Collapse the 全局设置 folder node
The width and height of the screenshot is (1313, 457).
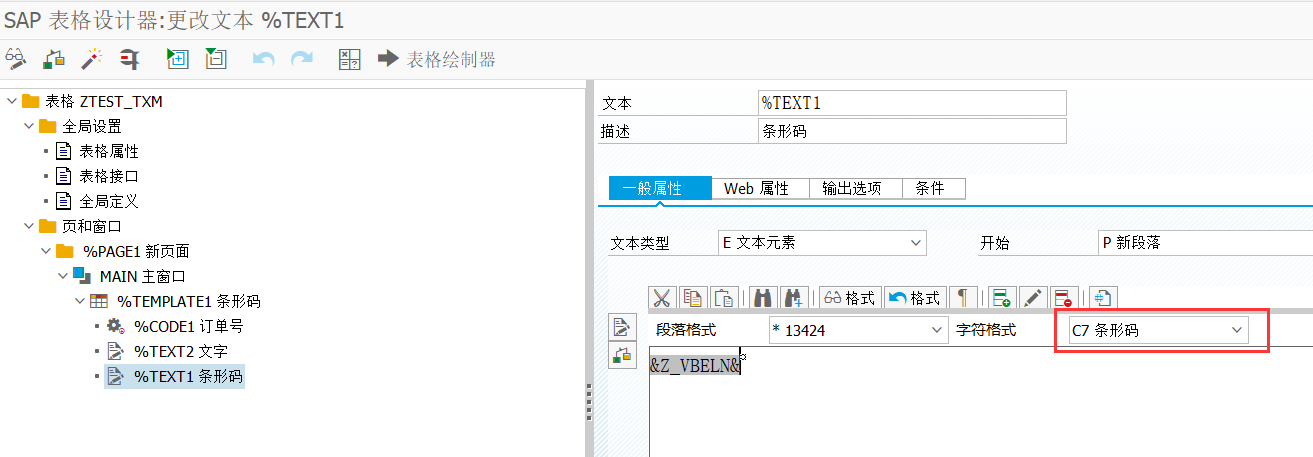28,126
